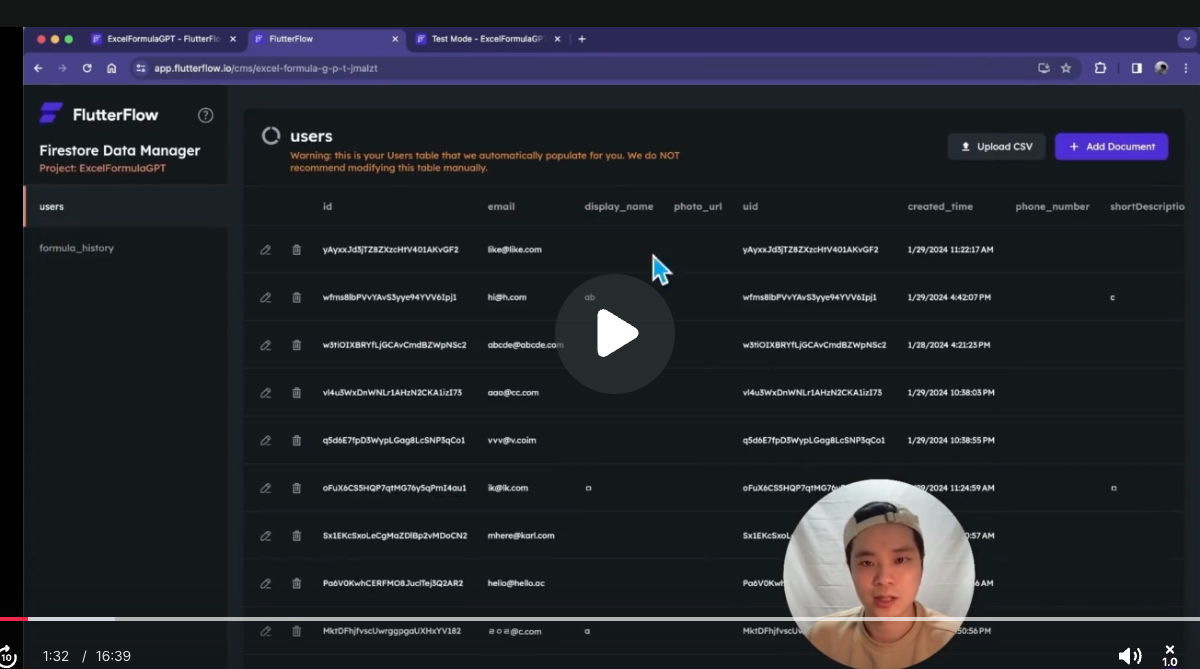
Task: Click the Upload CSV button
Action: (x=996, y=146)
